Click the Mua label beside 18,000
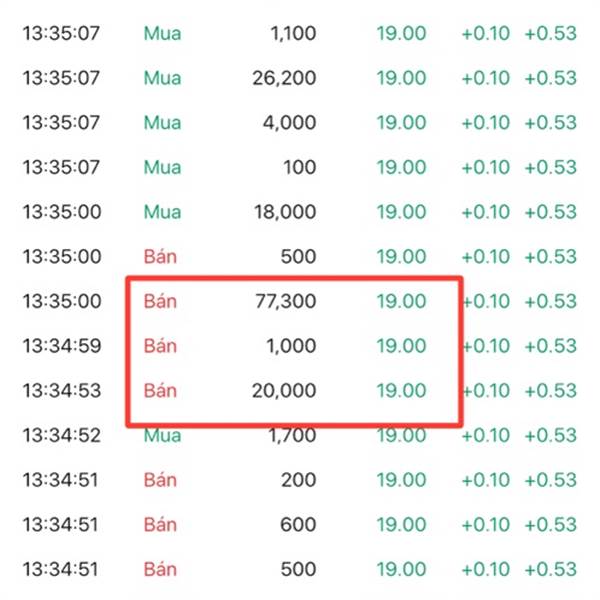The height and width of the screenshot is (600, 600). coord(162,212)
